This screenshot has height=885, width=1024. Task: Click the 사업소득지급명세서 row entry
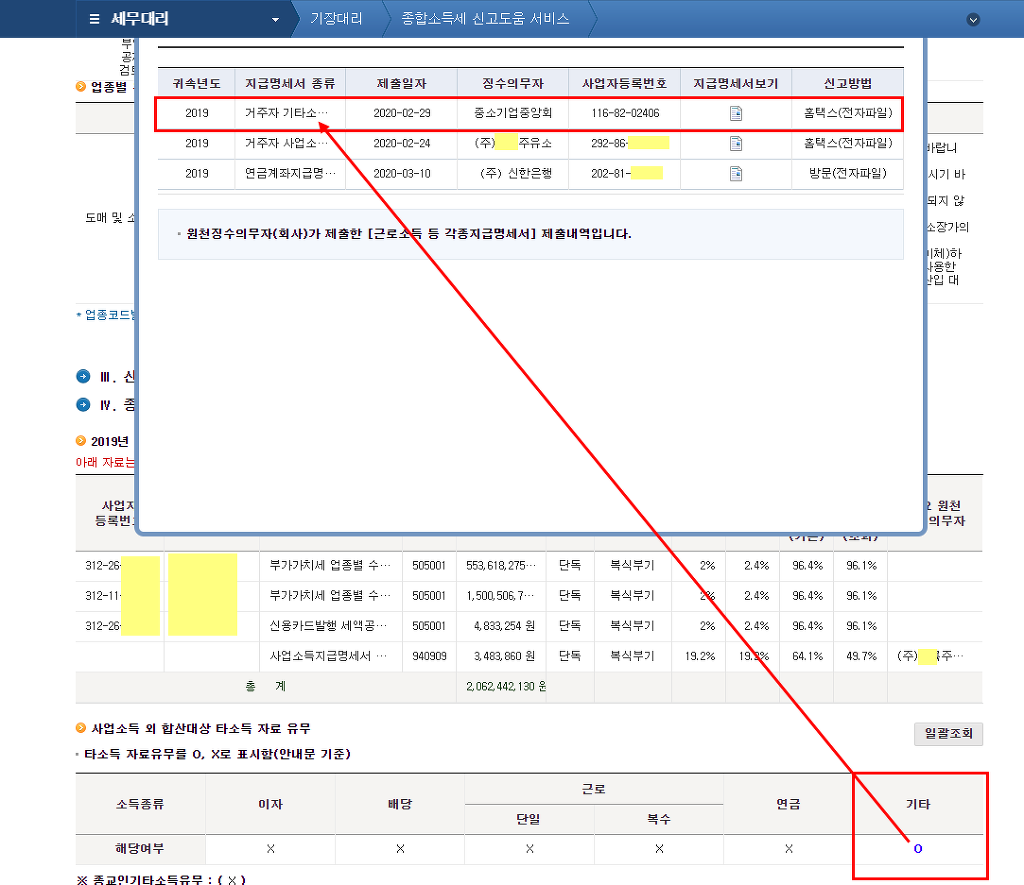point(328,656)
